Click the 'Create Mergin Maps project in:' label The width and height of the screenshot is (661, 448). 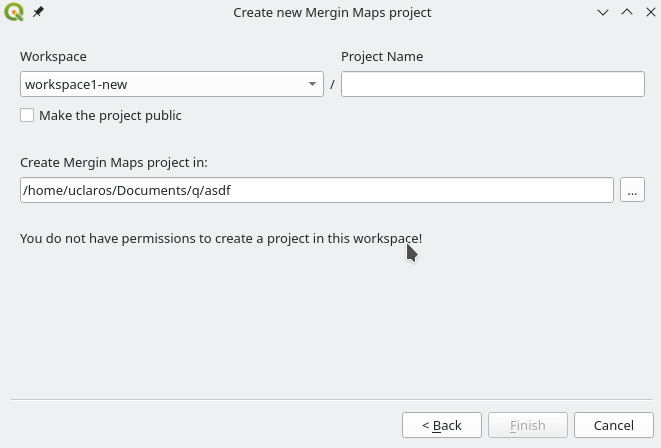114,163
